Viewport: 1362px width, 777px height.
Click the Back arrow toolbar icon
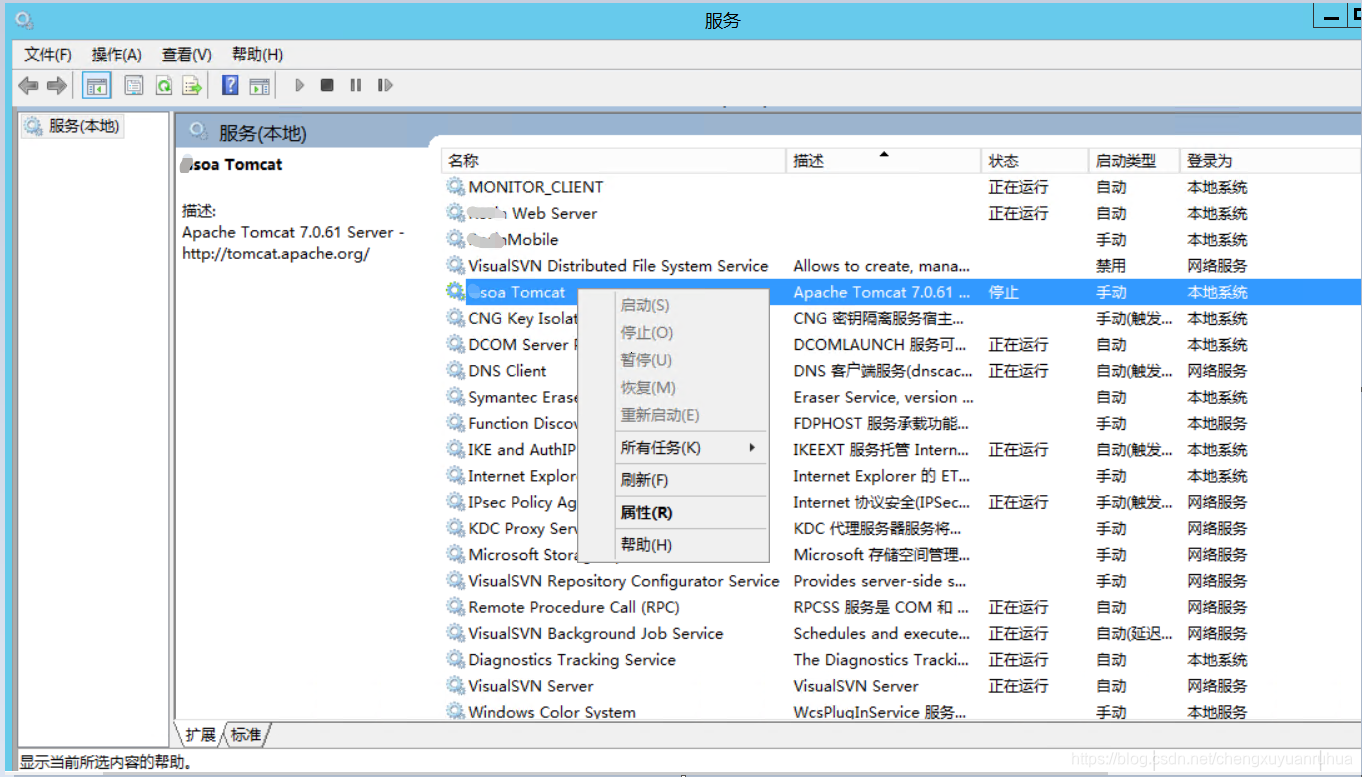coord(28,86)
